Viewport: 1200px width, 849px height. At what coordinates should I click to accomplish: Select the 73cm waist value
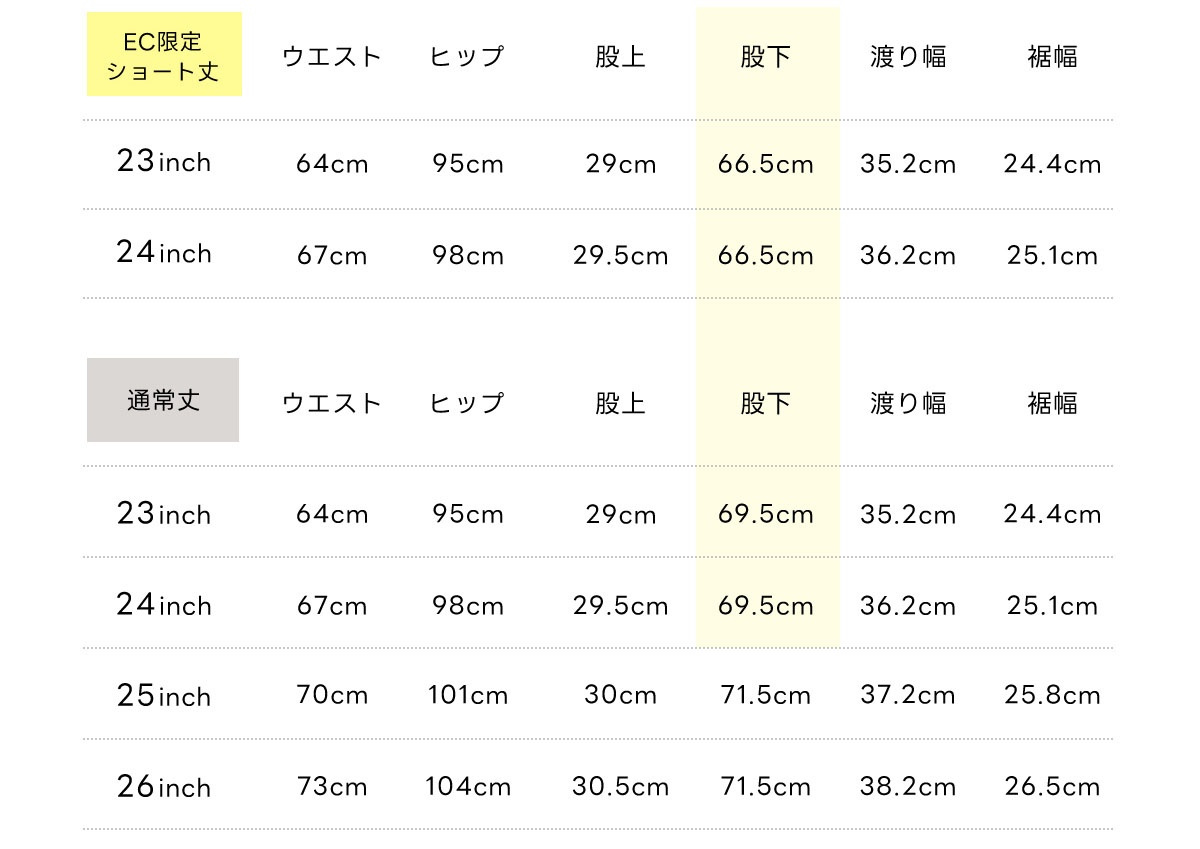[332, 787]
